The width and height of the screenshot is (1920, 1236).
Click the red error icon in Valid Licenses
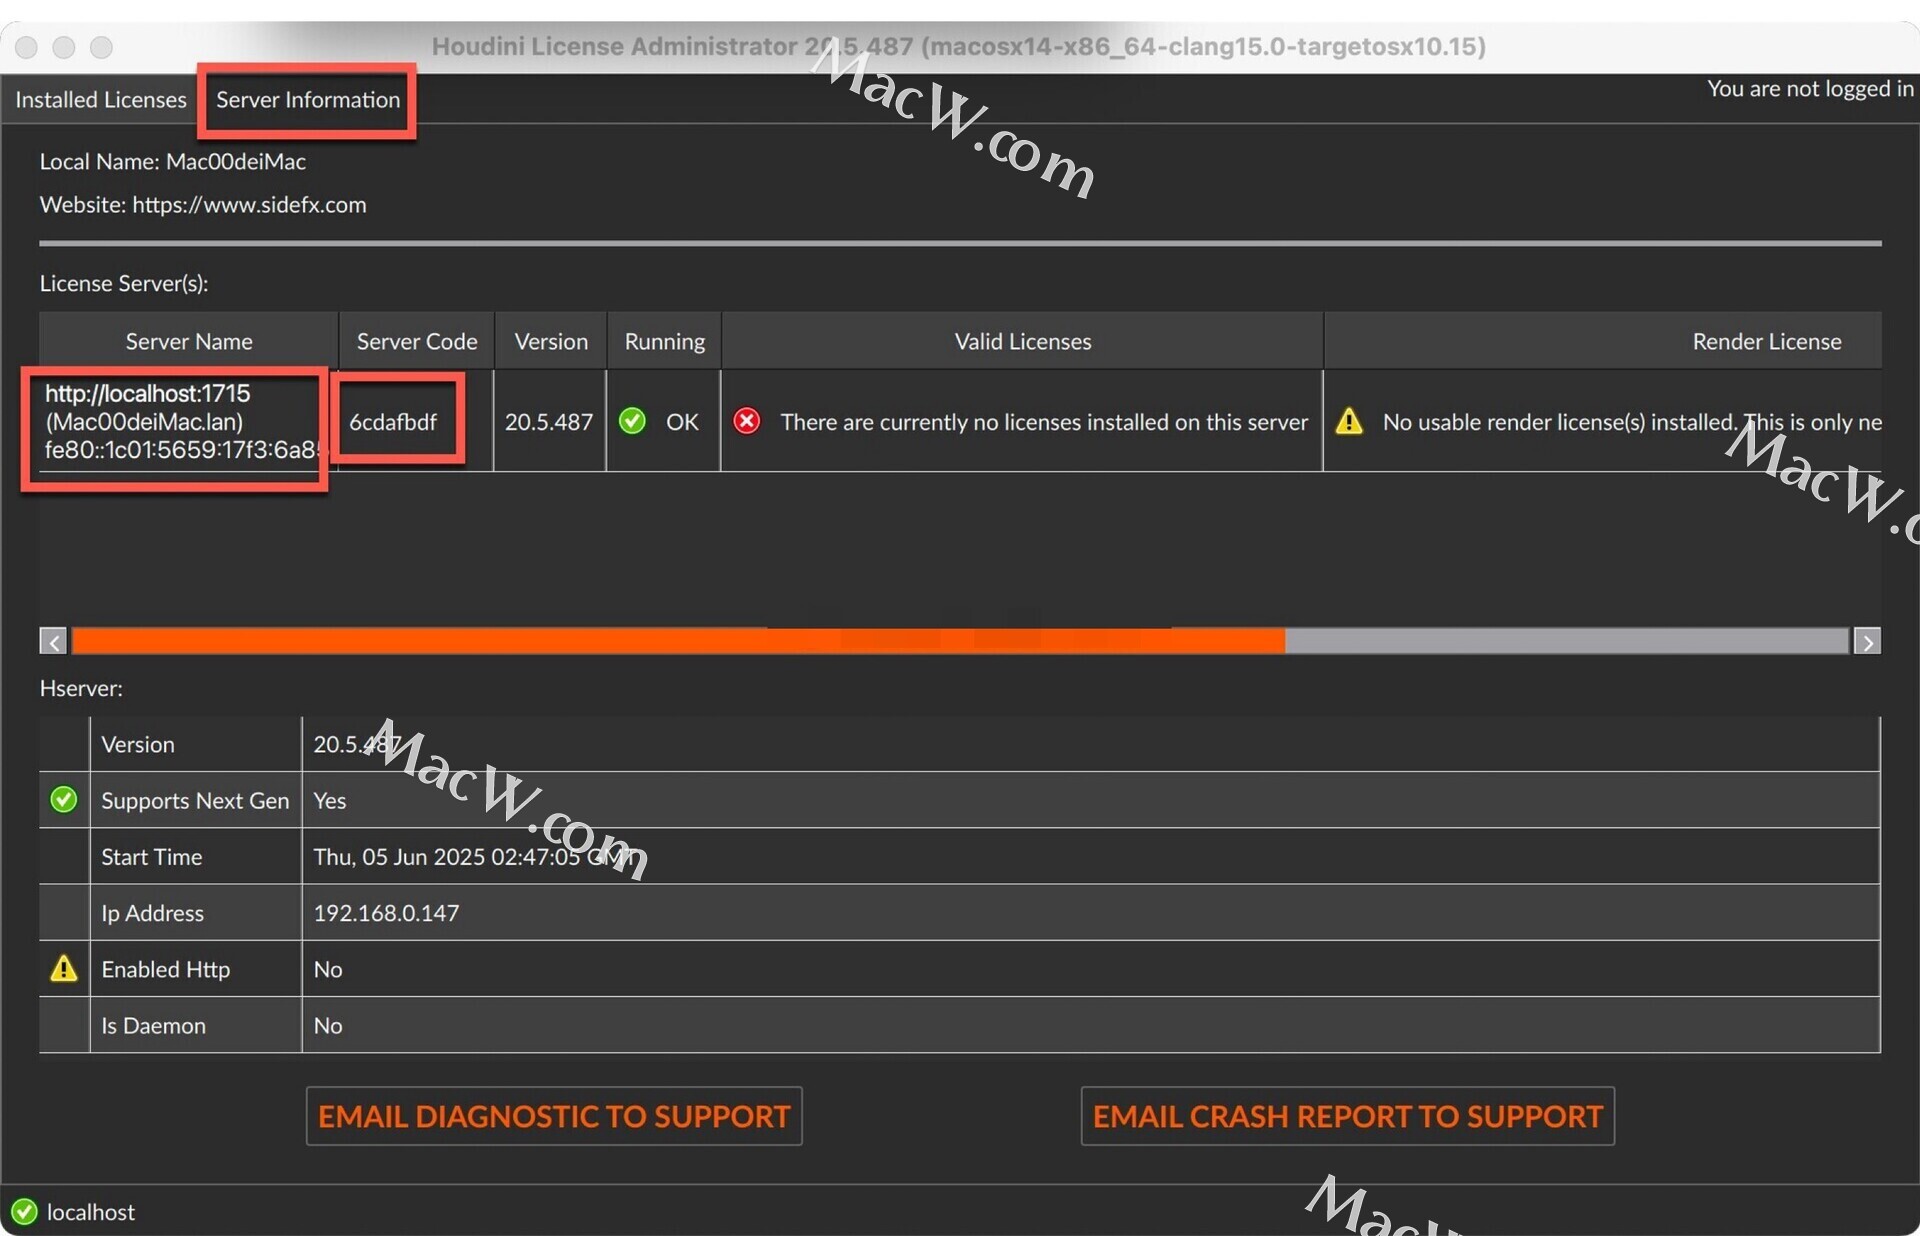pyautogui.click(x=746, y=421)
